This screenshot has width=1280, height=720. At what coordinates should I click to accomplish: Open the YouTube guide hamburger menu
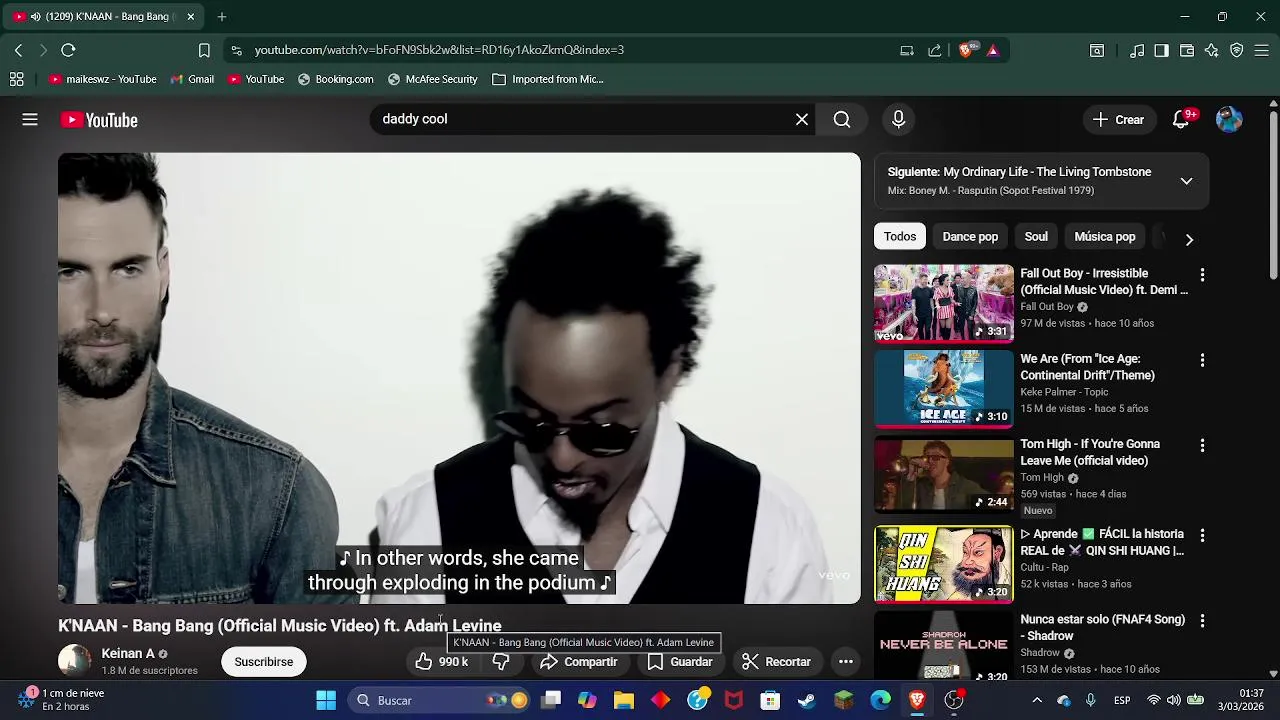click(x=30, y=120)
